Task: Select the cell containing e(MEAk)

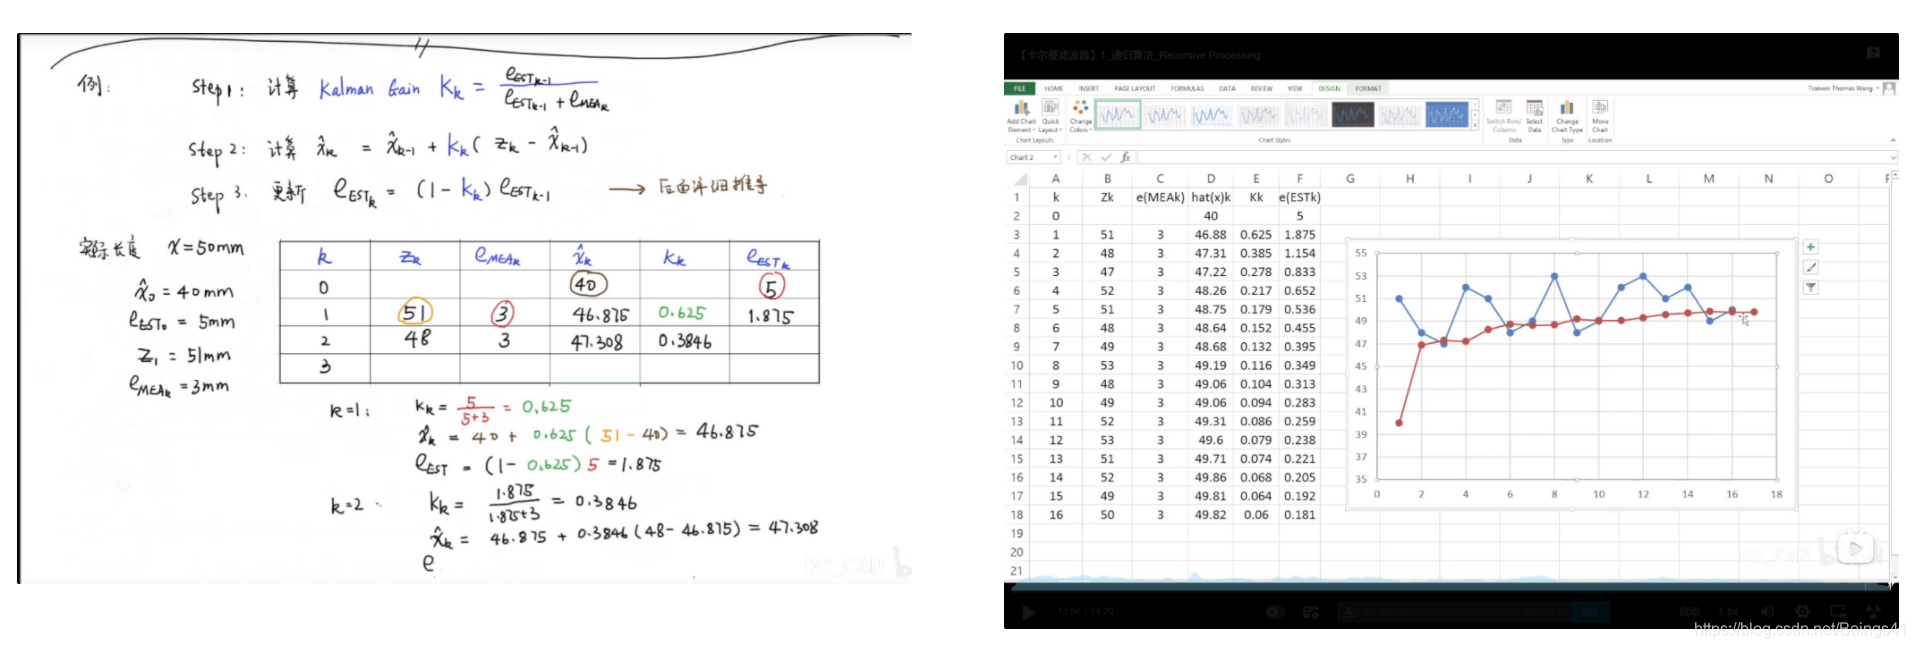Action: point(1160,197)
